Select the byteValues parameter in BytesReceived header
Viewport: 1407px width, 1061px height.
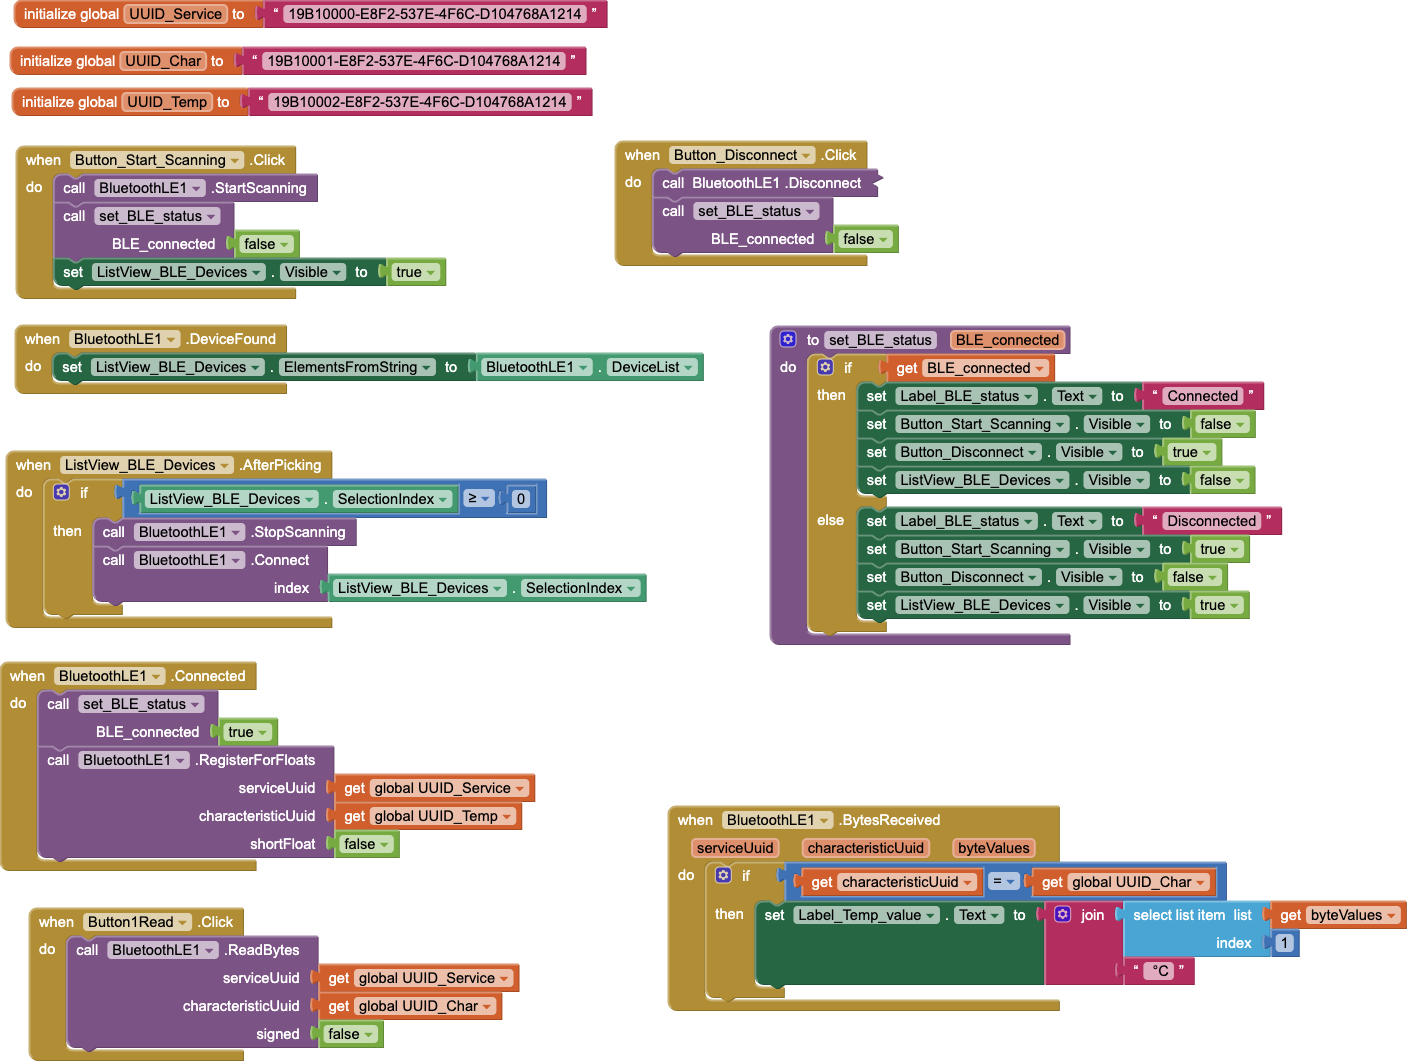[992, 848]
